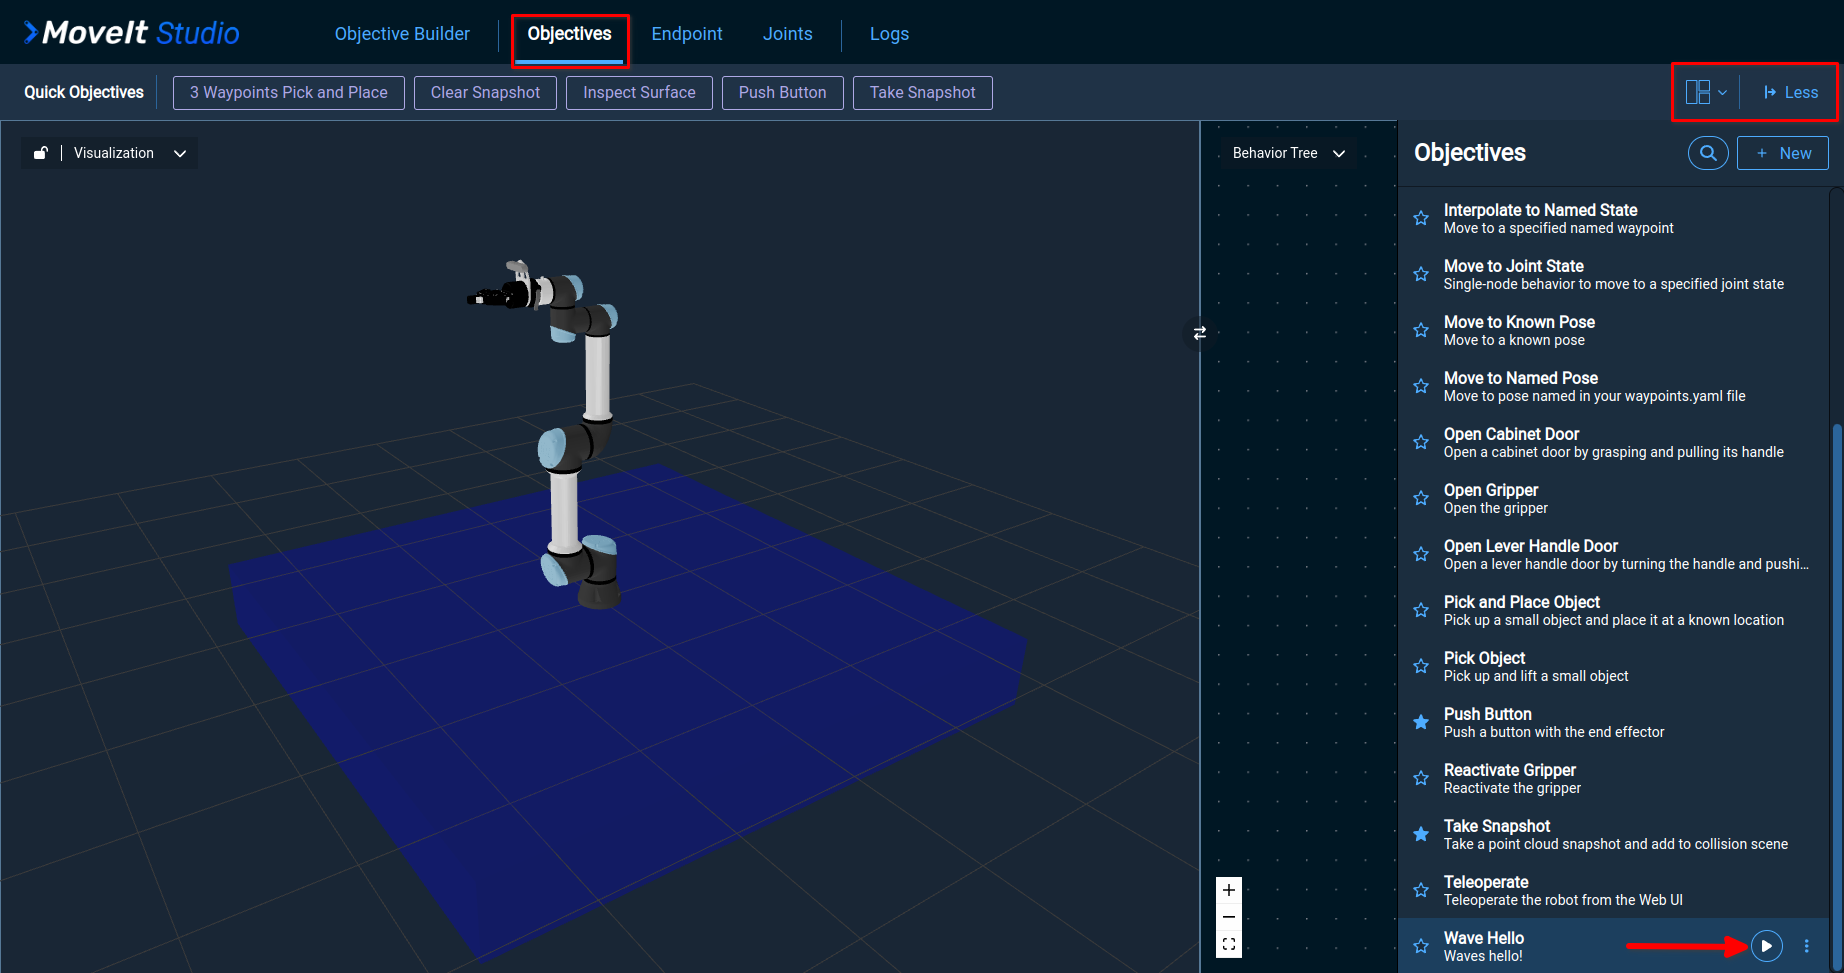Select the Open Cabinet Door objective
The height and width of the screenshot is (973, 1844).
[1613, 442]
